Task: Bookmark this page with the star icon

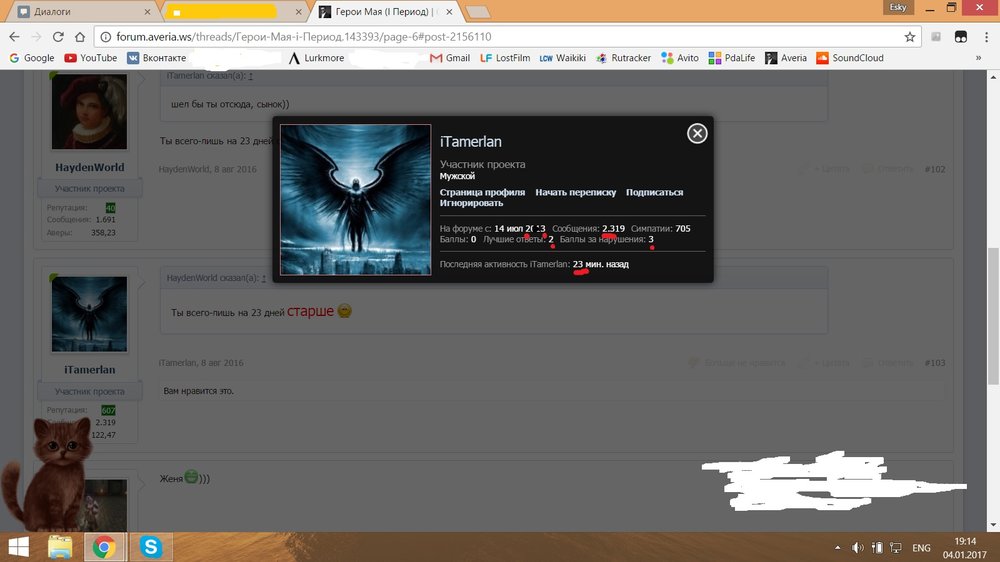Action: tap(909, 36)
